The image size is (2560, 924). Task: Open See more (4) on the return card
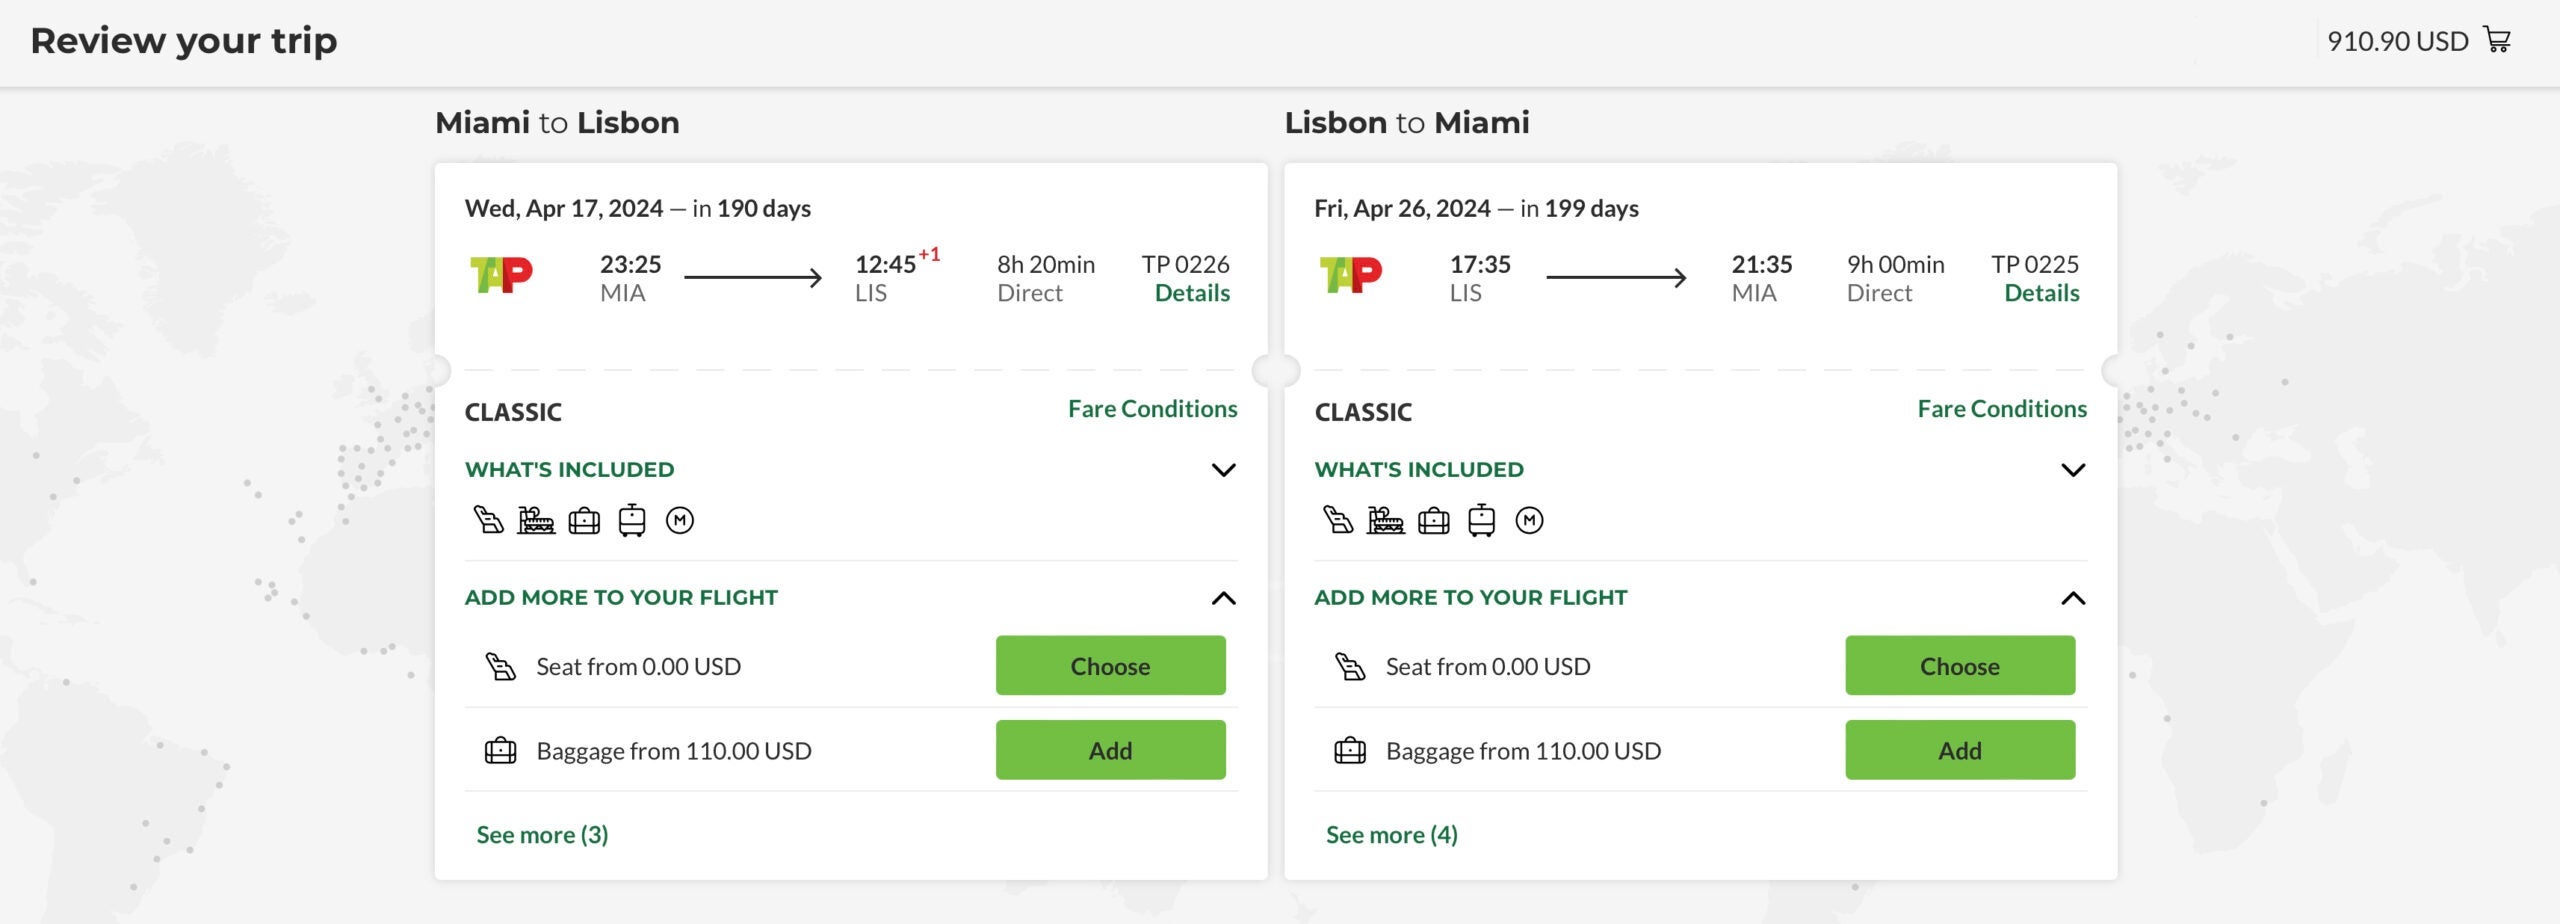click(1392, 834)
